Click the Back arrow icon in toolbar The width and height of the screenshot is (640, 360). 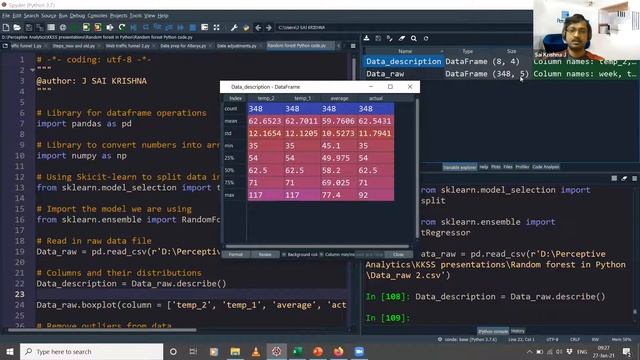click(258, 27)
